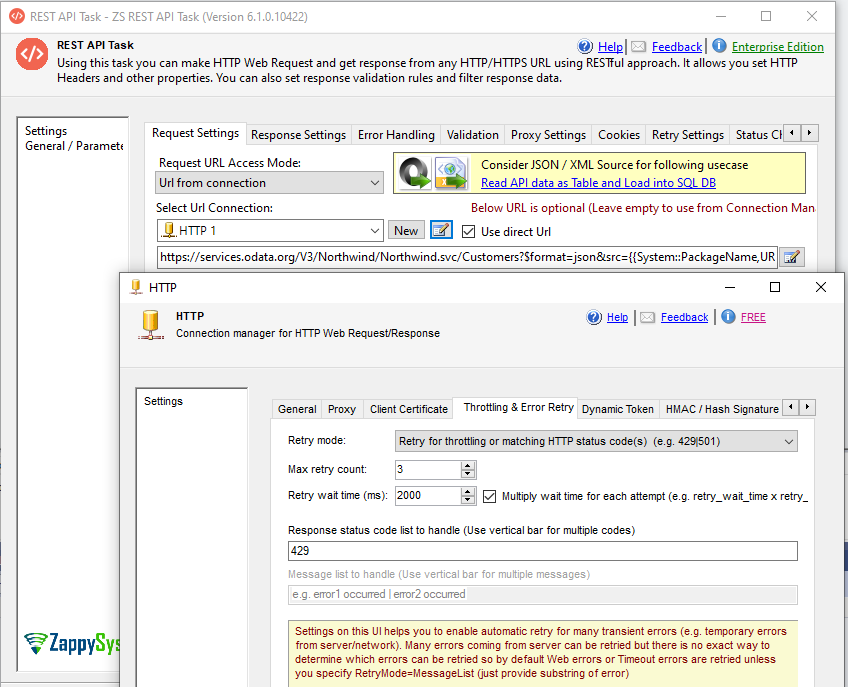The height and width of the screenshot is (687, 848).
Task: Click the edit connection pencil icon
Action: click(x=441, y=231)
